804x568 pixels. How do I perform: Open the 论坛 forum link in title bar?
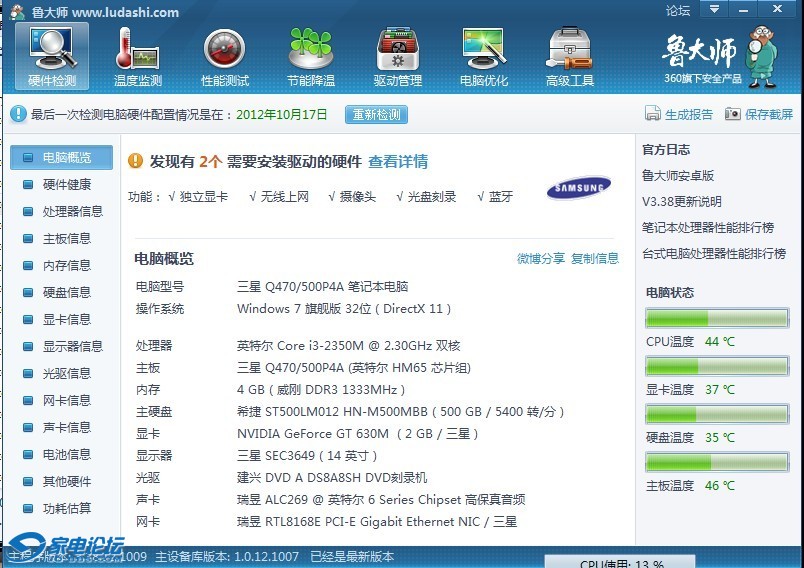678,11
